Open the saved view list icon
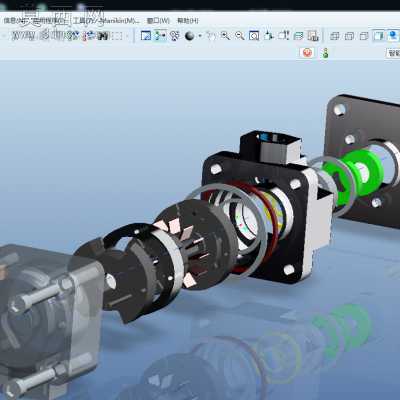400x400 pixels. pyautogui.click(x=284, y=36)
